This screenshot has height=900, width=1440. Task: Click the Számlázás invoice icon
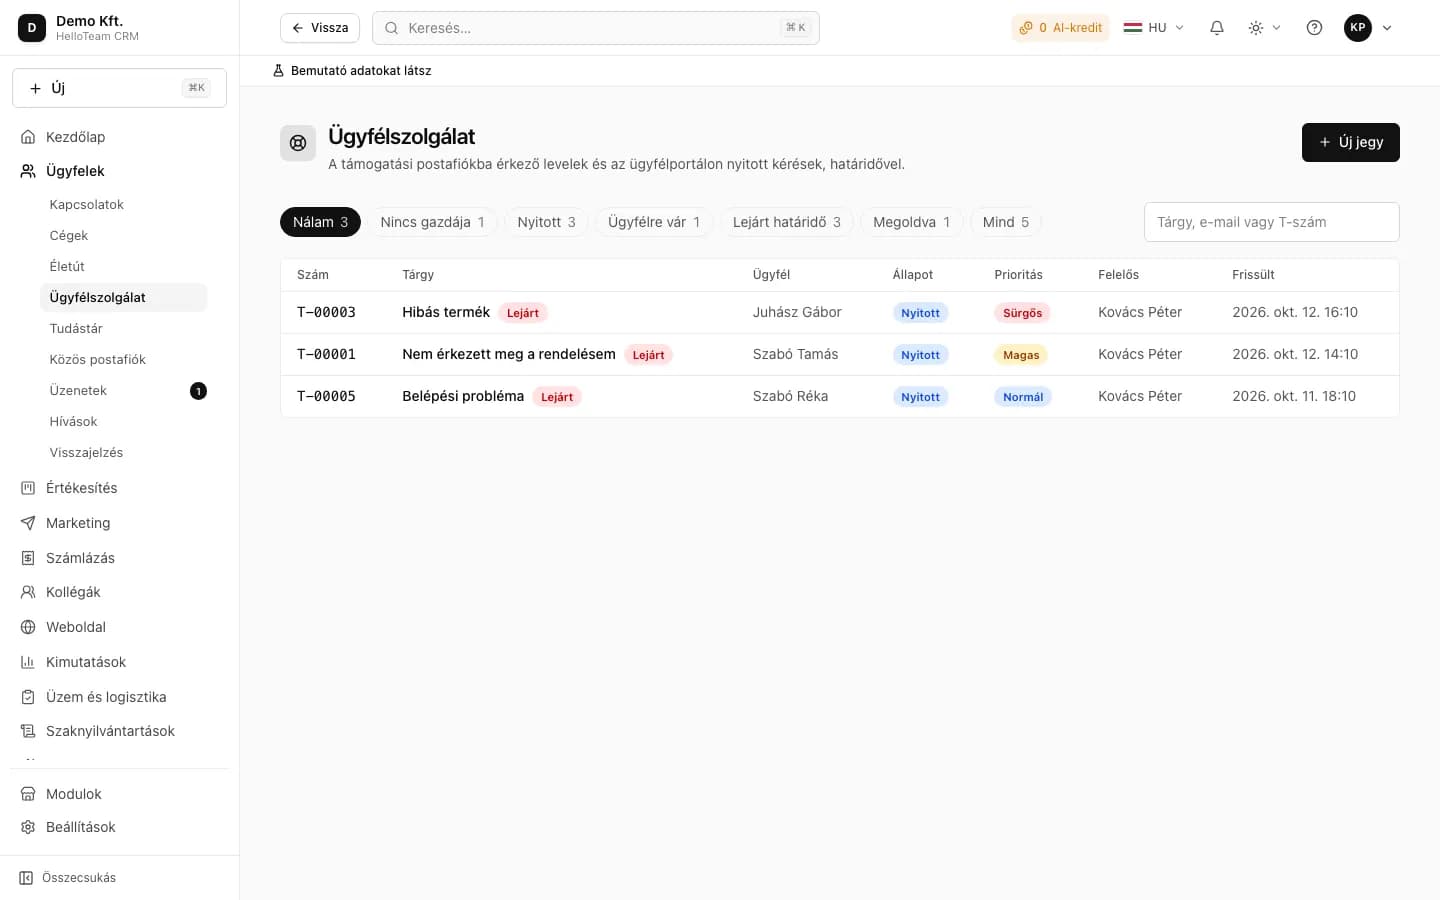pyautogui.click(x=28, y=558)
